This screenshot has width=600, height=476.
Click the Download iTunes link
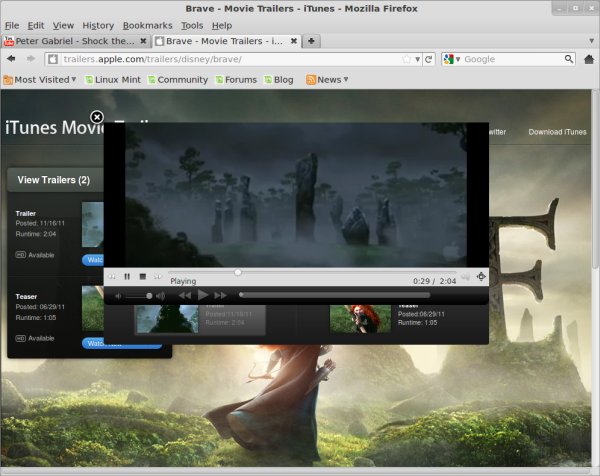click(557, 132)
